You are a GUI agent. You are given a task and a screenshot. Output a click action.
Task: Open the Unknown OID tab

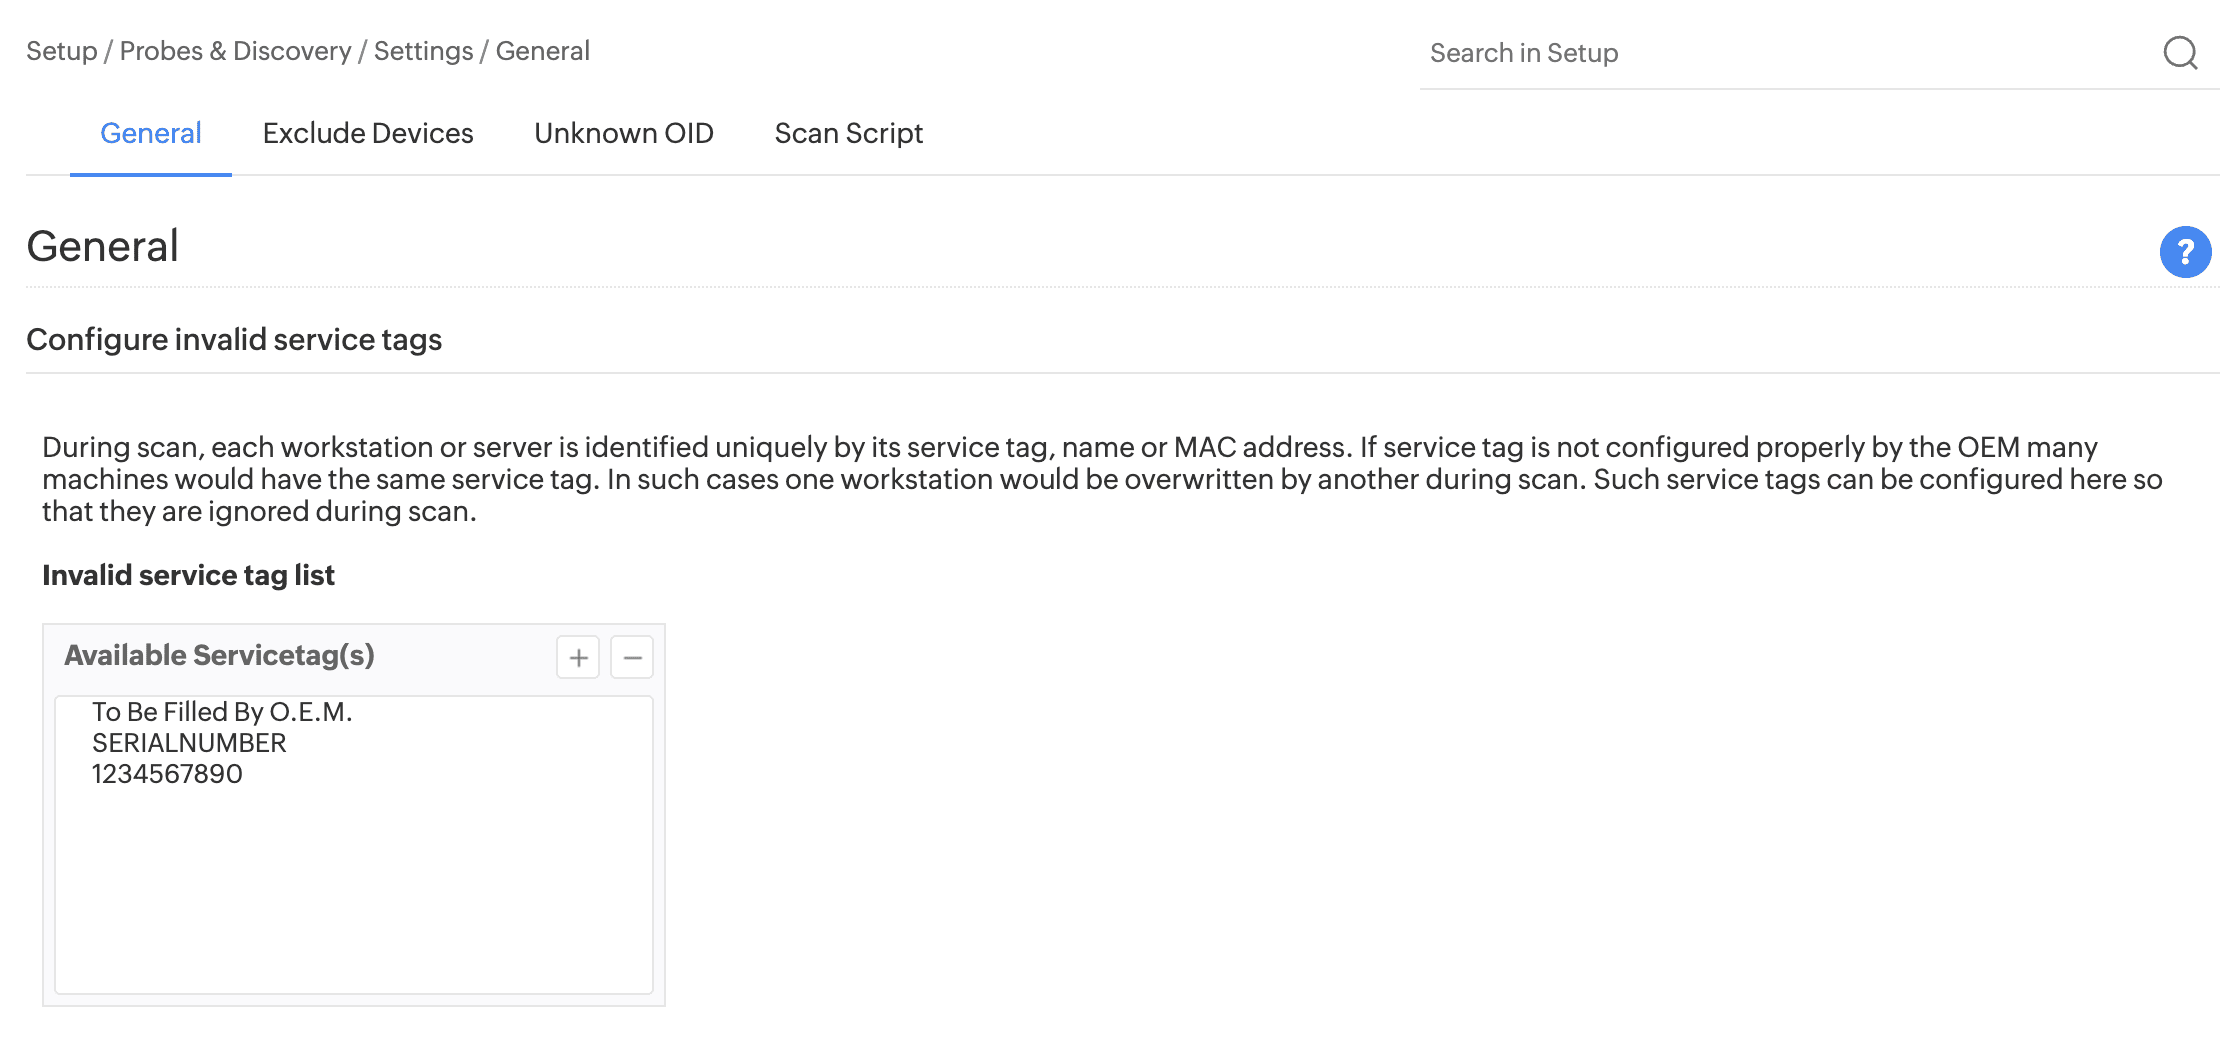tap(624, 134)
